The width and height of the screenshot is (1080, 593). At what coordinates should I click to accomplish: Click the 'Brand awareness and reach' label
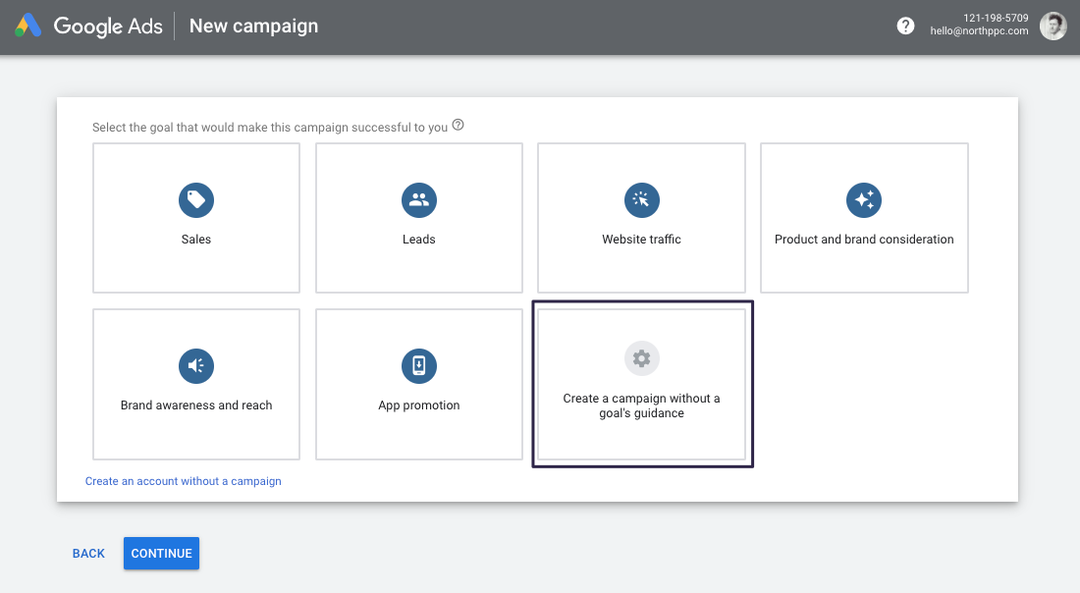point(196,406)
